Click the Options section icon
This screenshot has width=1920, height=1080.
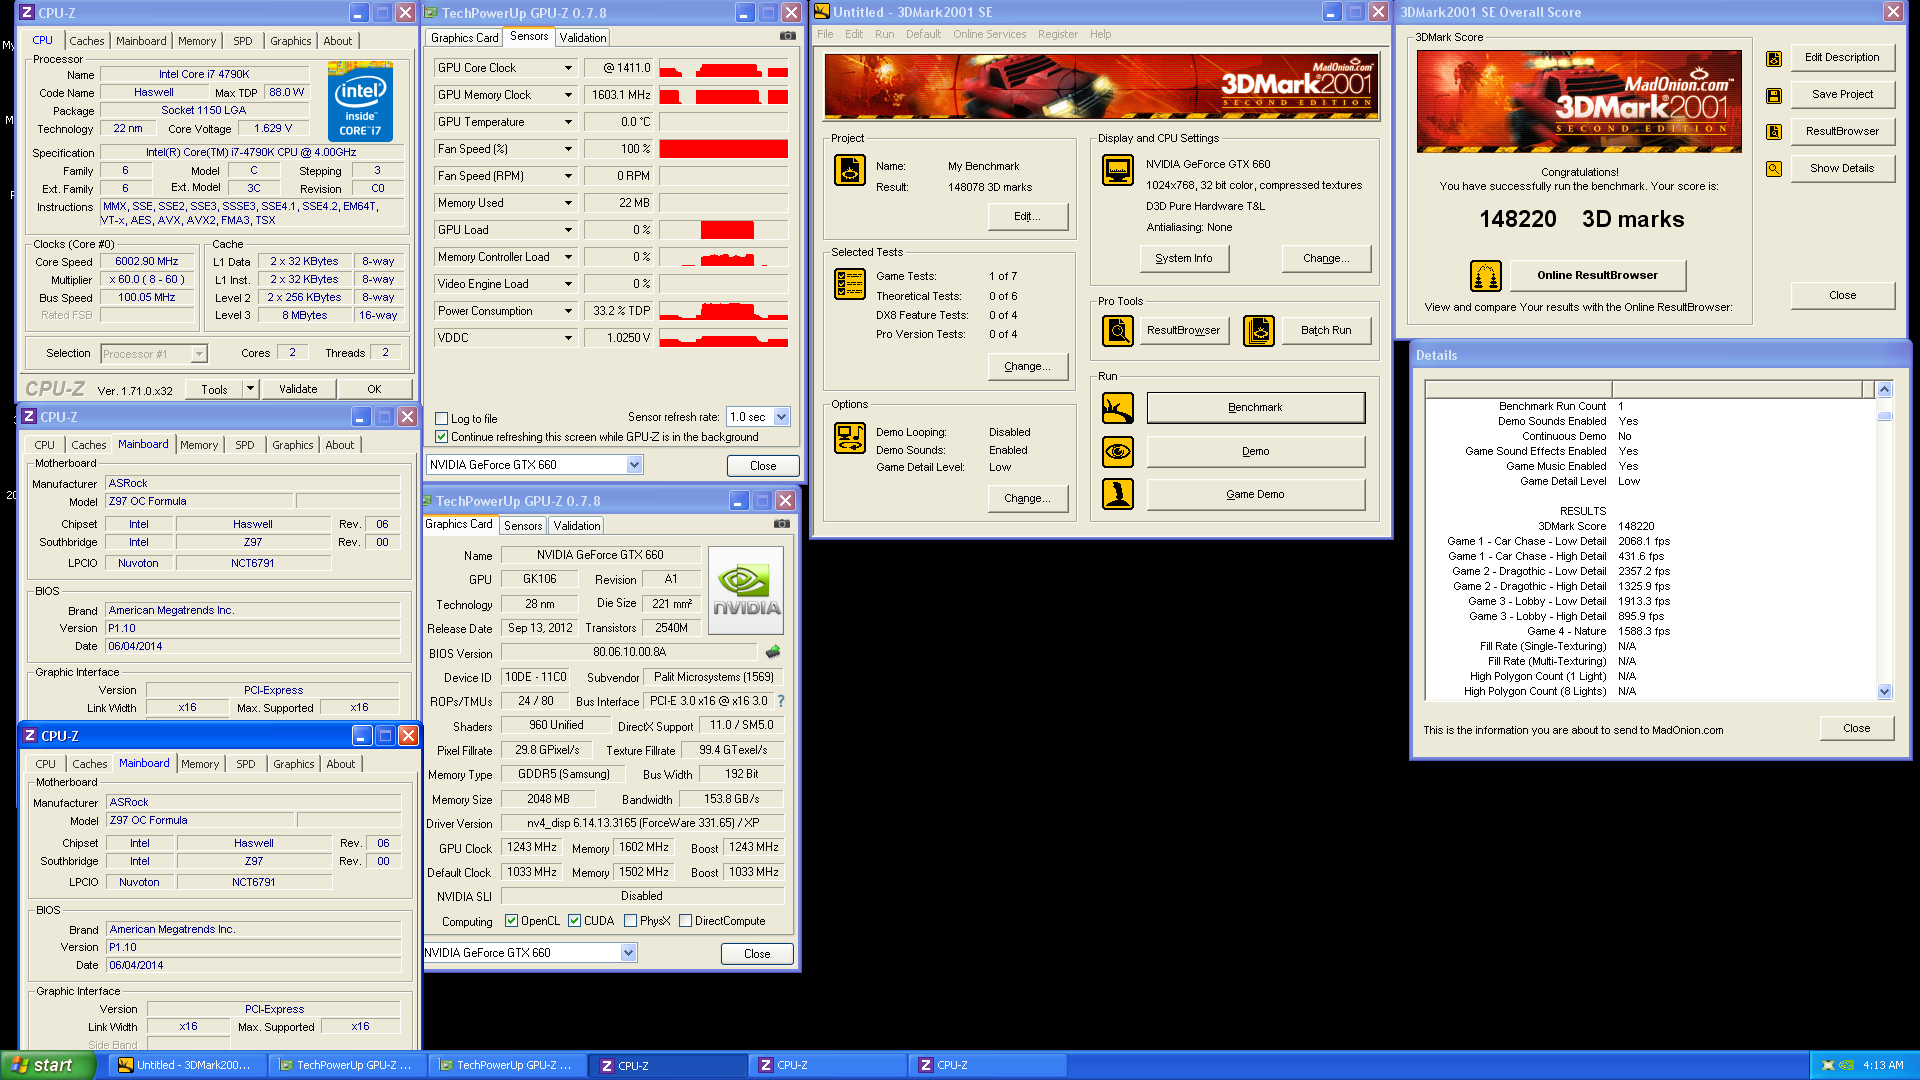point(849,438)
